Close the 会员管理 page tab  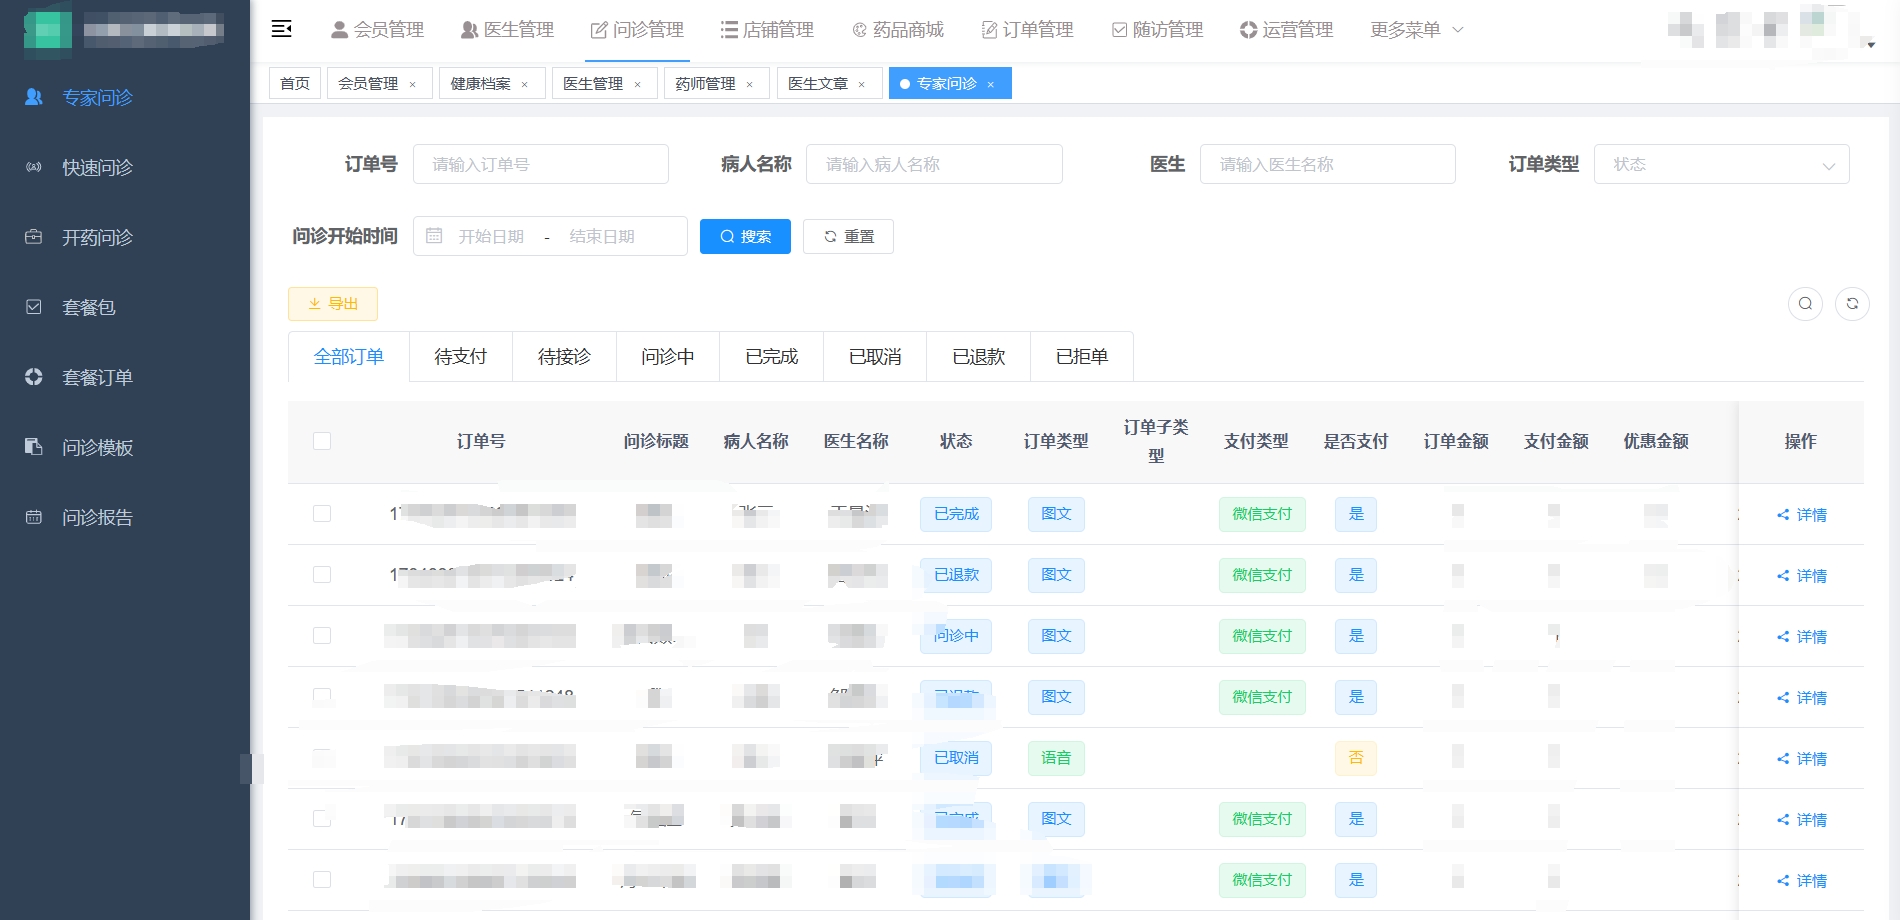click(x=412, y=85)
